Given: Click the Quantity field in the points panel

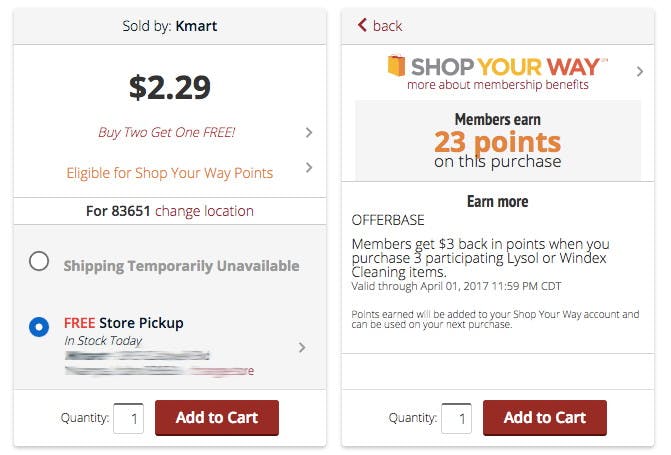Looking at the screenshot, I should [x=456, y=418].
